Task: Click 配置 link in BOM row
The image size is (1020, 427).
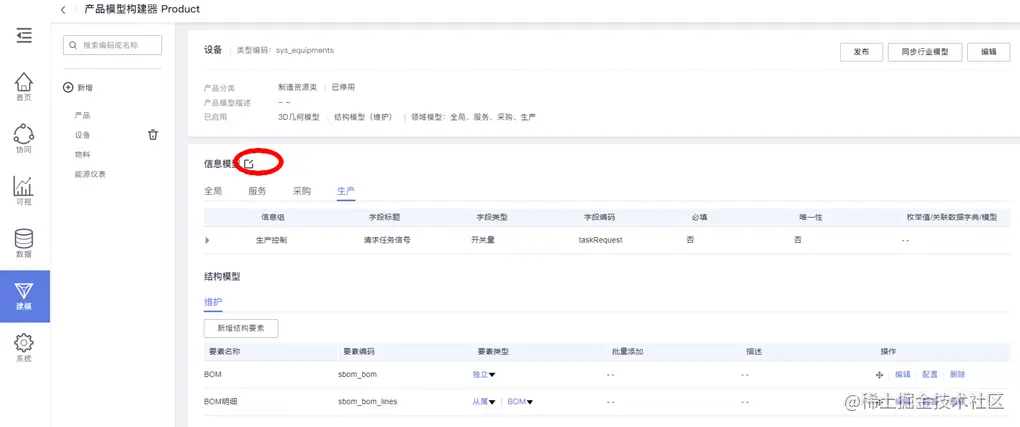Action: coord(930,375)
